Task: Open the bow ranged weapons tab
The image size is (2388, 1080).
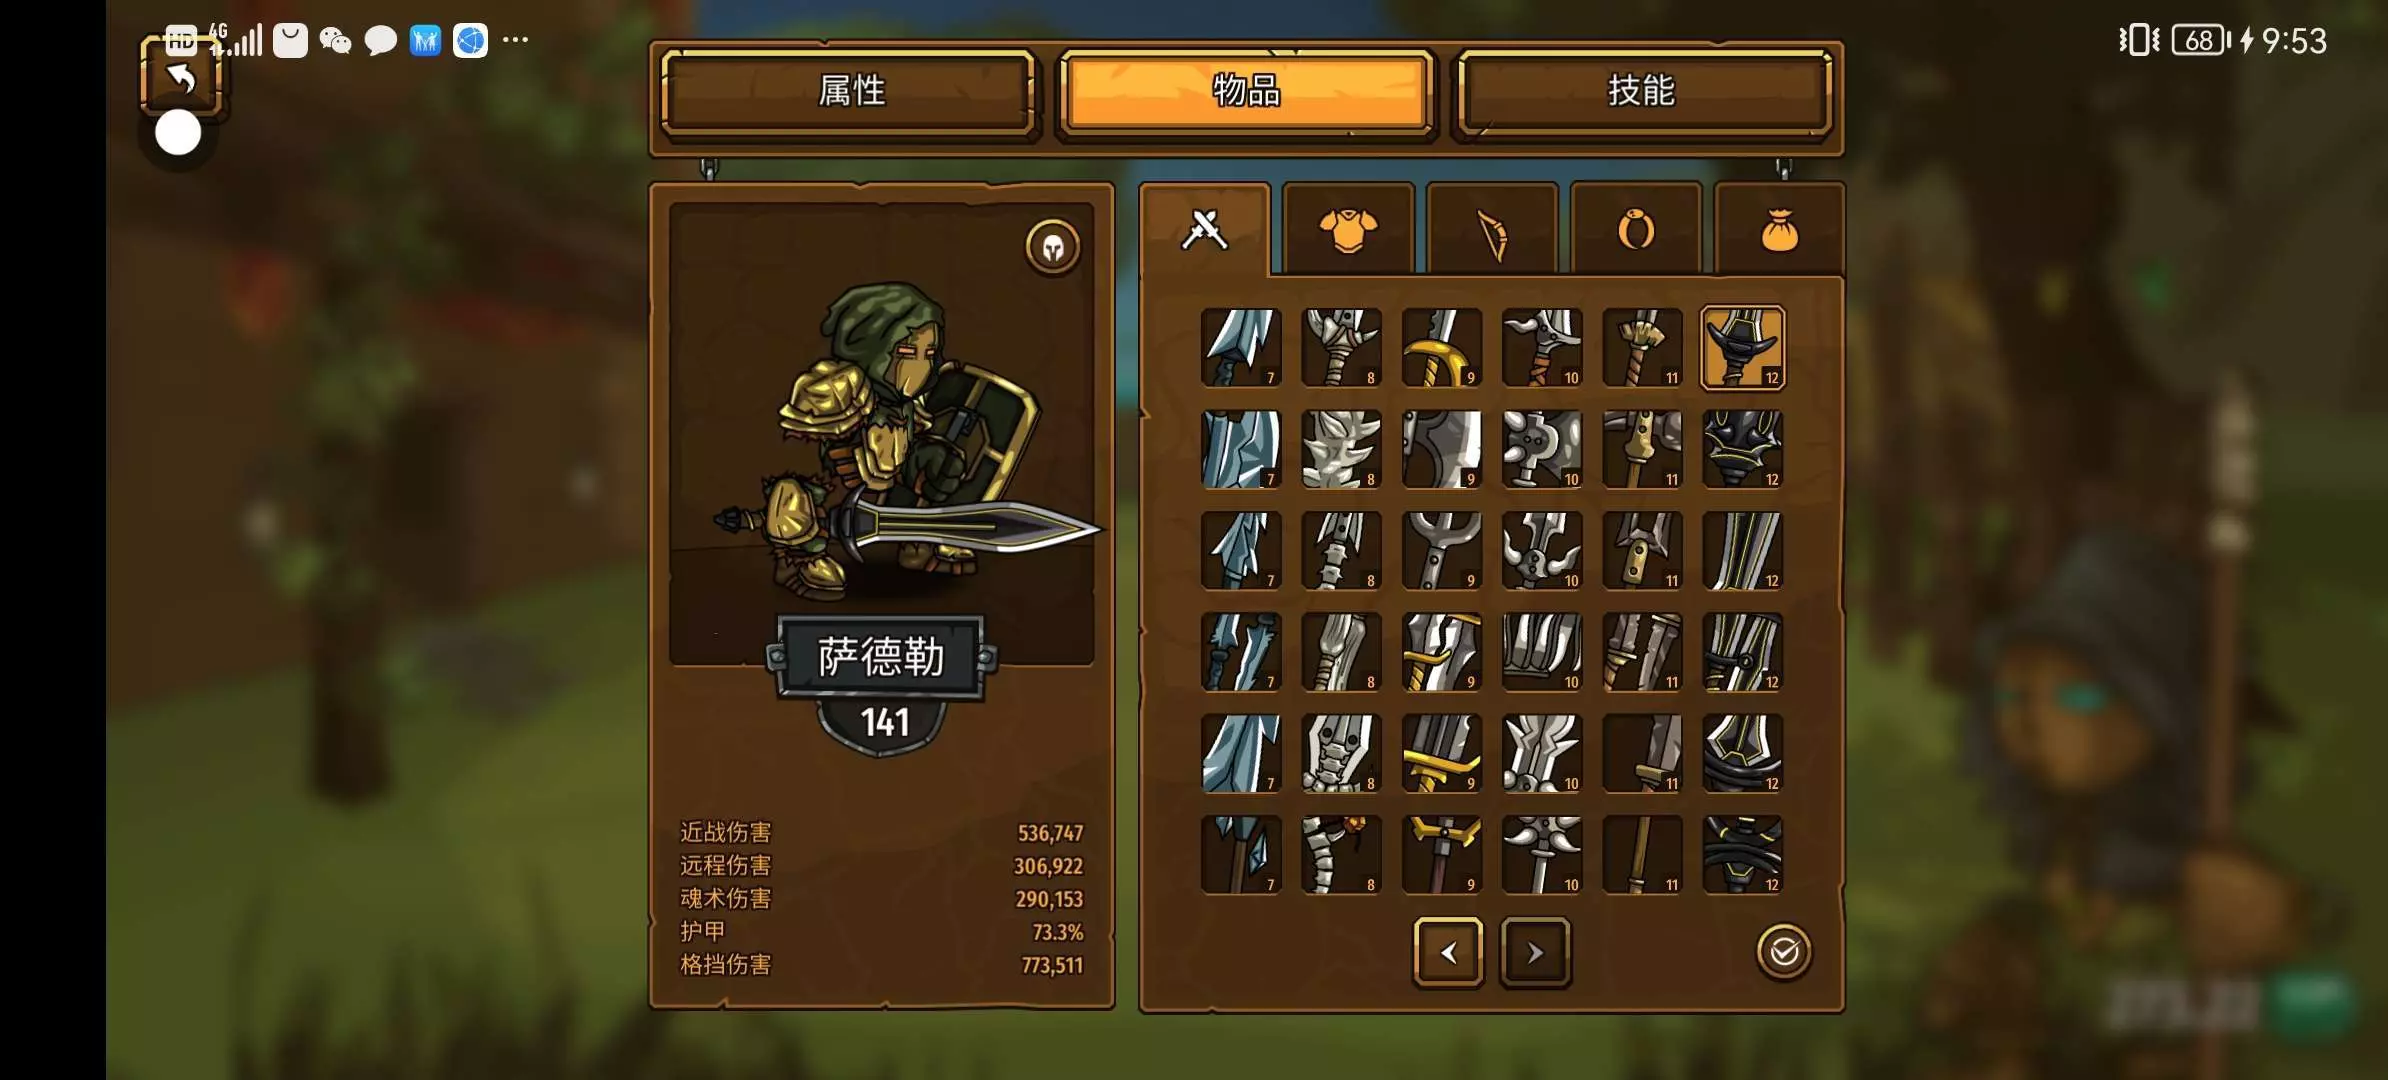Action: 1492,230
